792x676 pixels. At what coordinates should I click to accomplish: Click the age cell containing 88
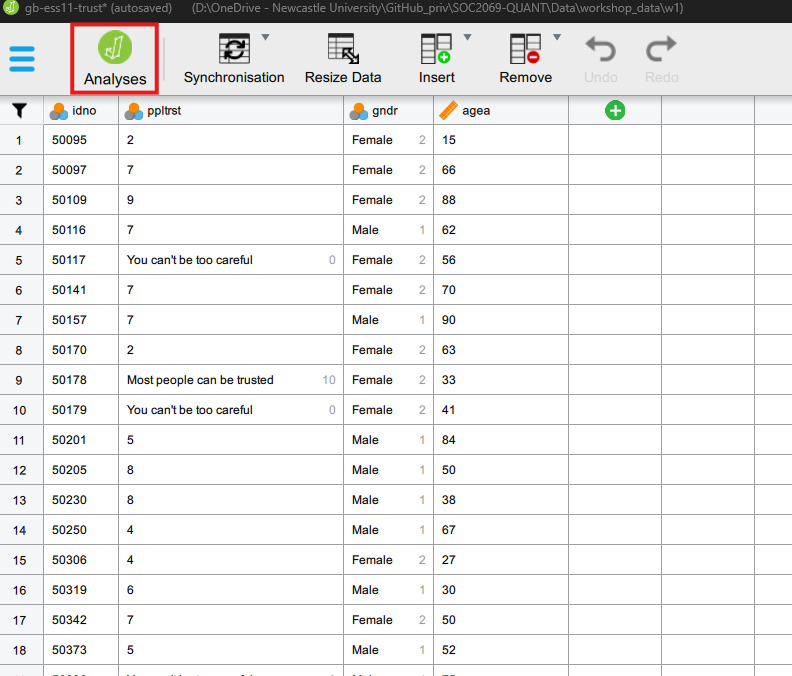[x=500, y=200]
